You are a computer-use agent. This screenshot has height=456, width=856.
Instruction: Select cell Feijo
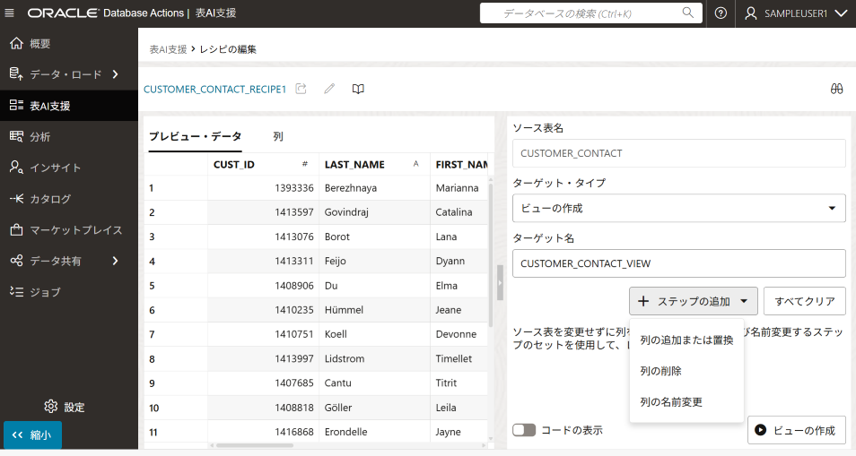coord(374,261)
